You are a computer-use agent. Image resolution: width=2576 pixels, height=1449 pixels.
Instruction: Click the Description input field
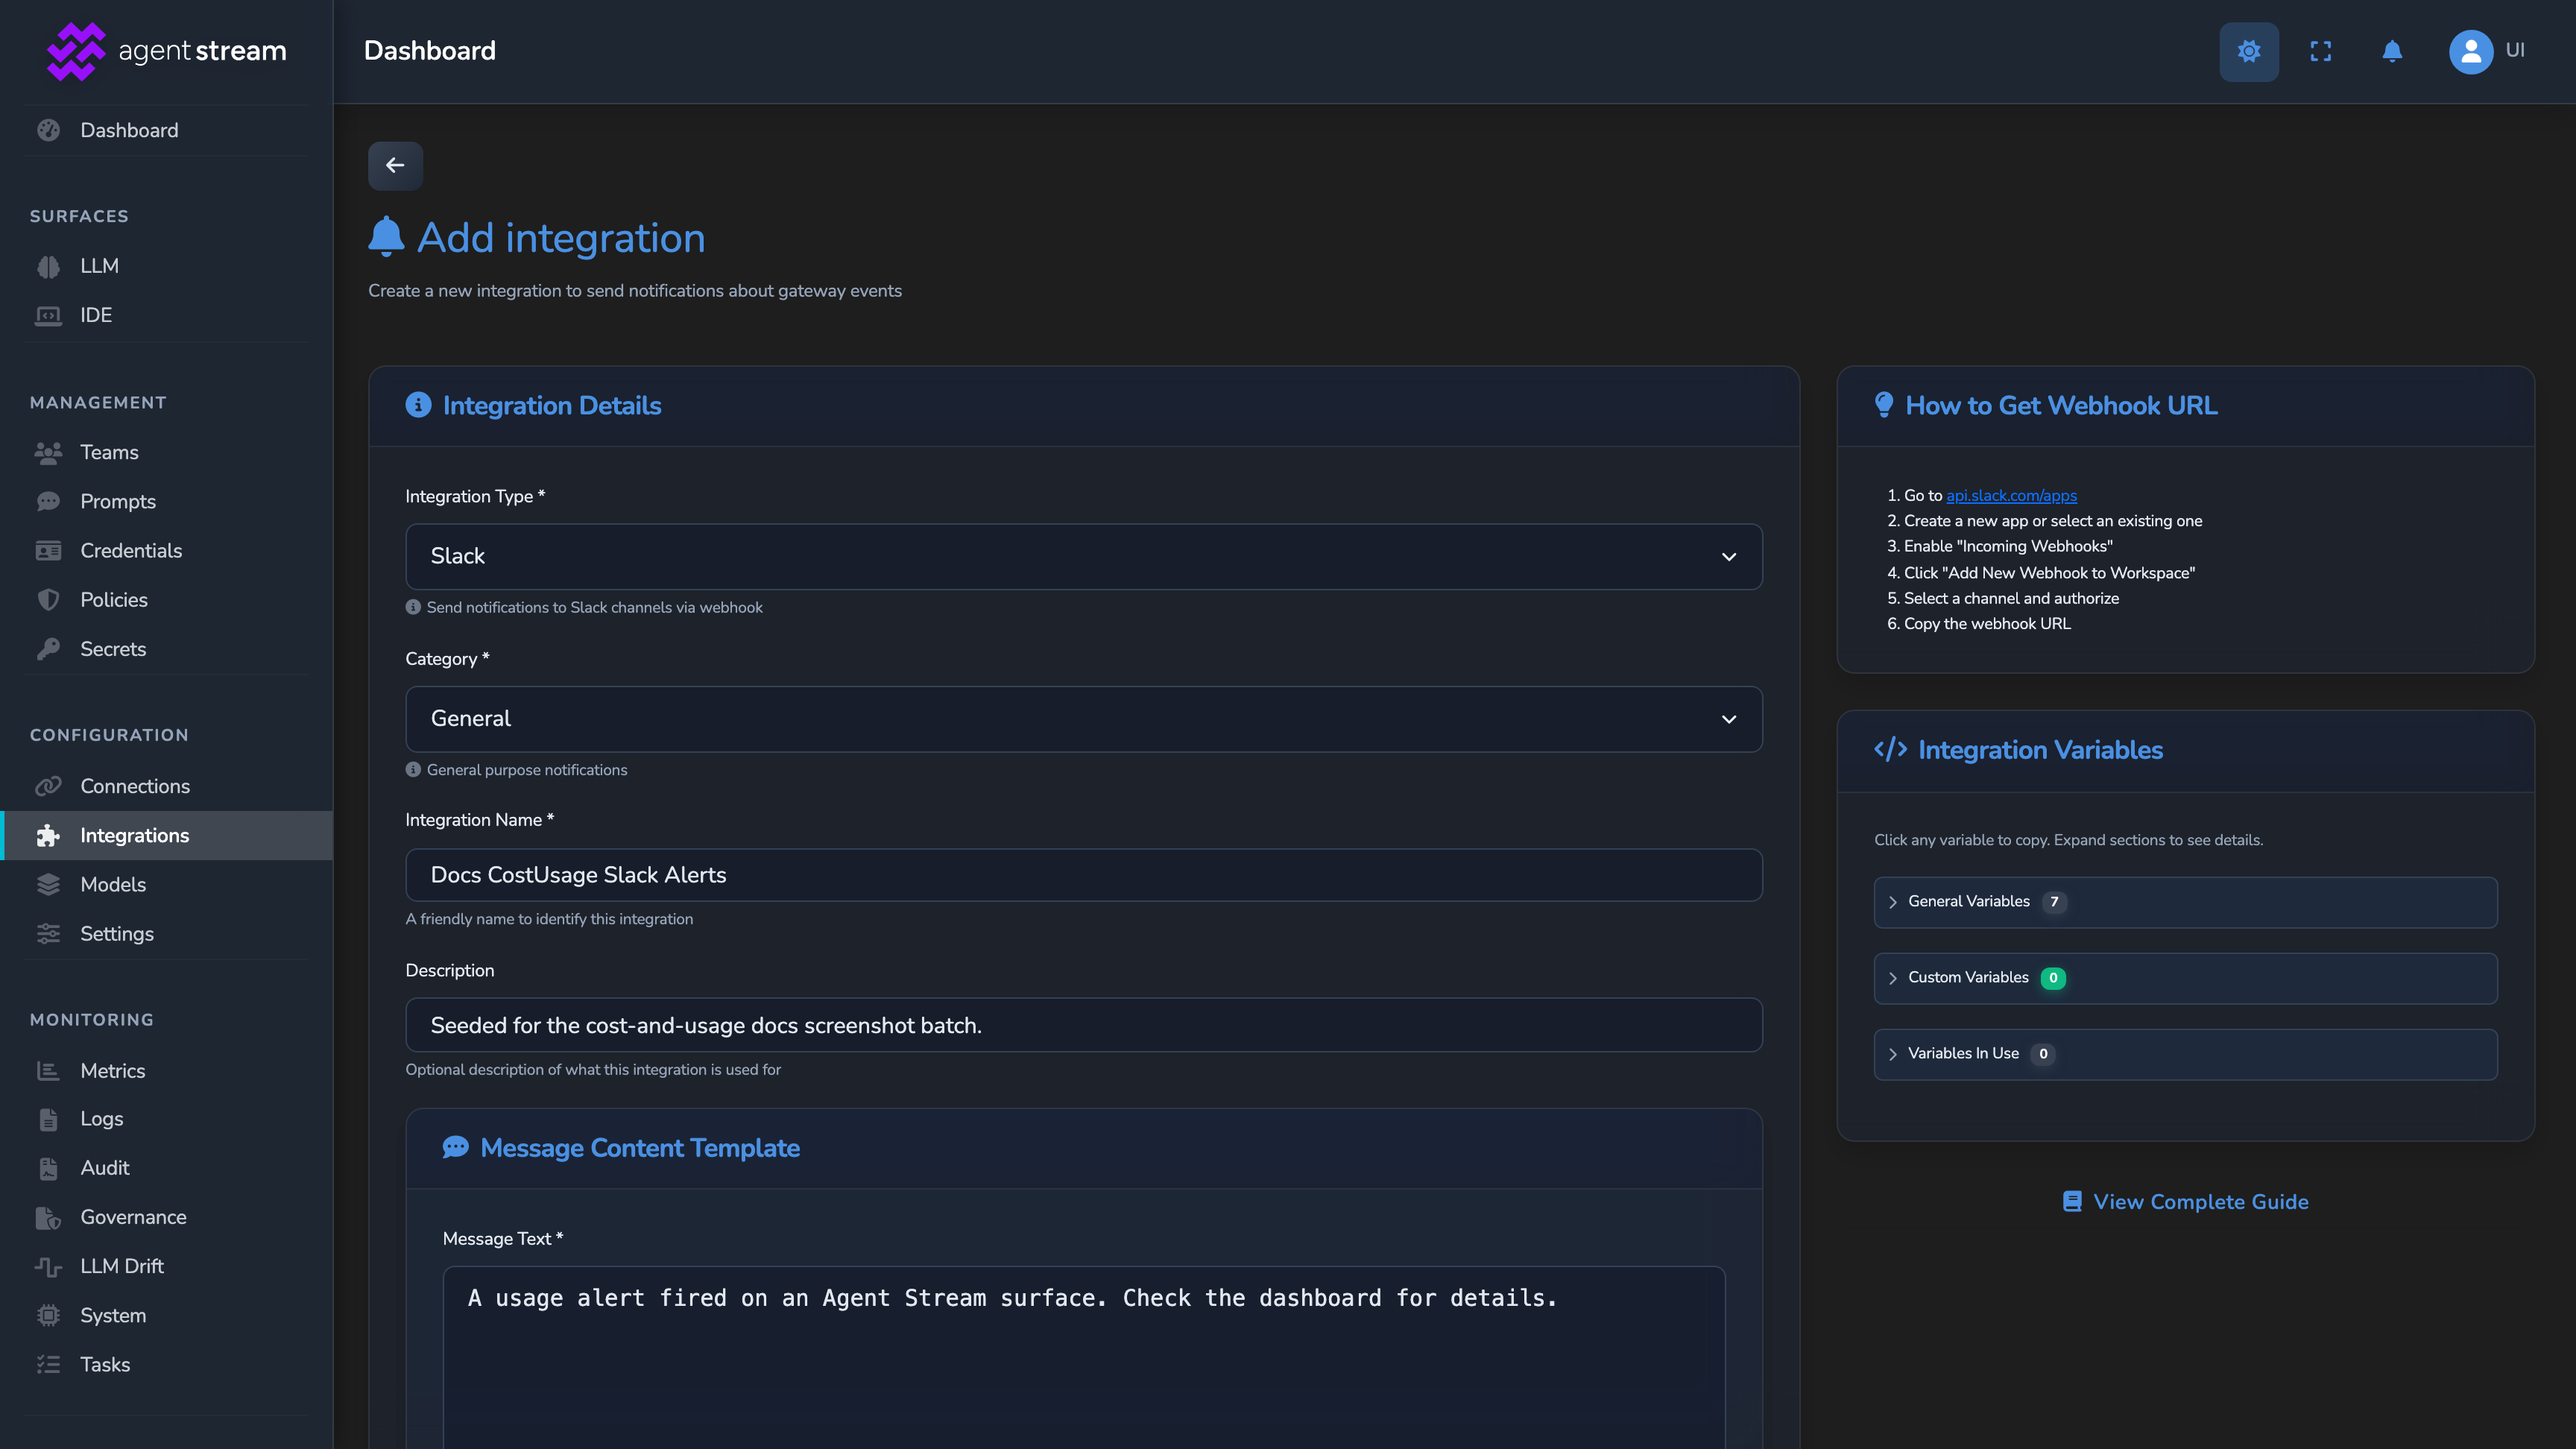(1083, 1025)
